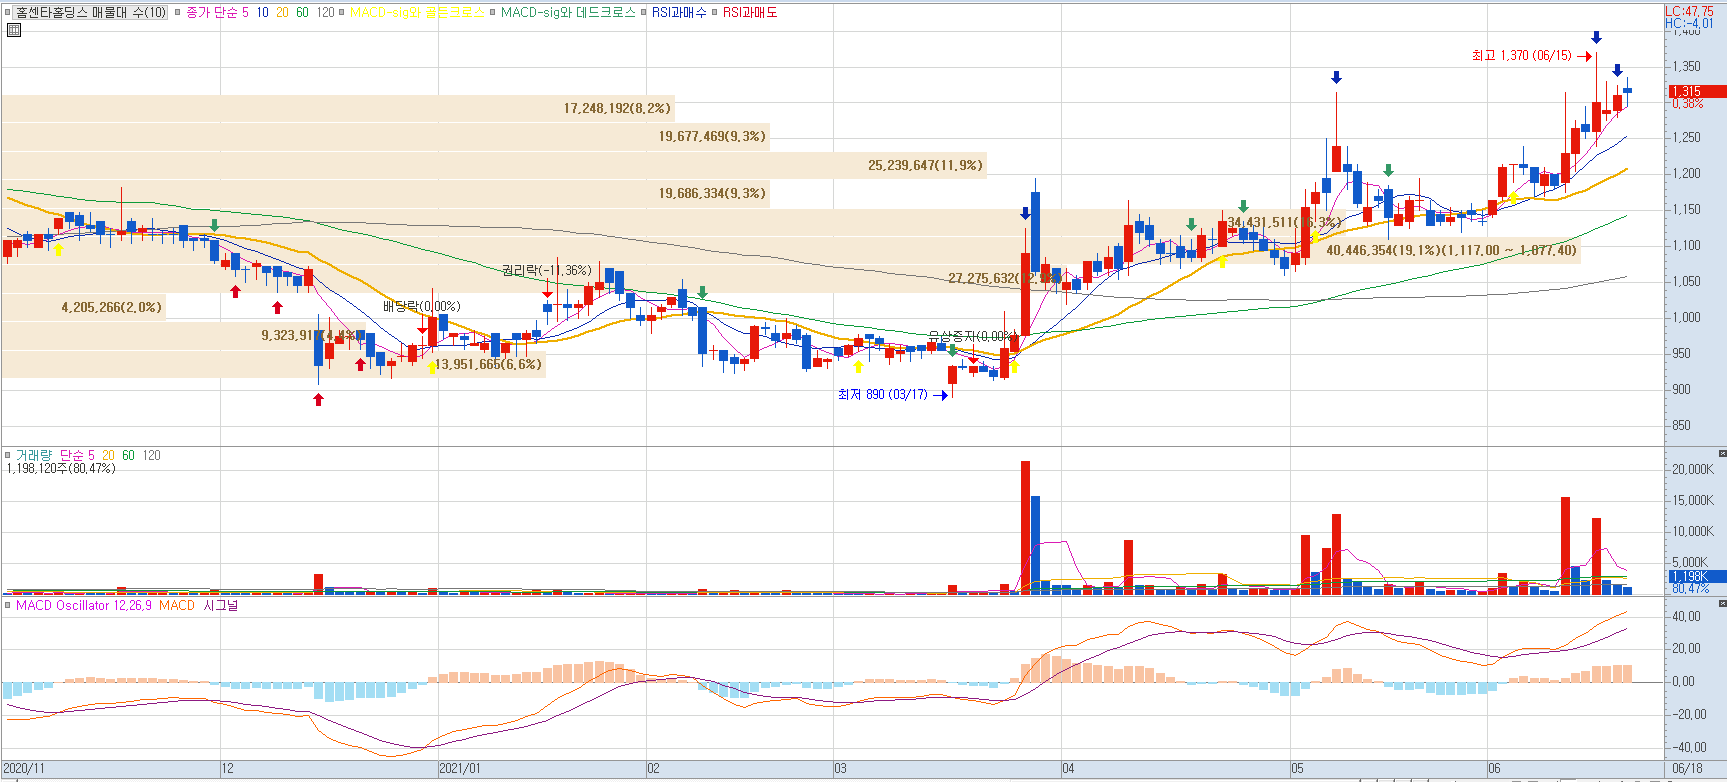Click the 종가 단순 legend label
Image resolution: width=1727 pixels, height=782 pixels.
pos(210,13)
